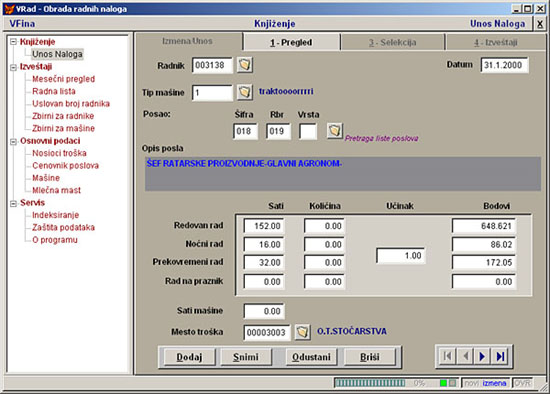Image resolution: width=550 pixels, height=394 pixels.
Task: Switch to 3 - Selekcija tab
Action: [393, 42]
